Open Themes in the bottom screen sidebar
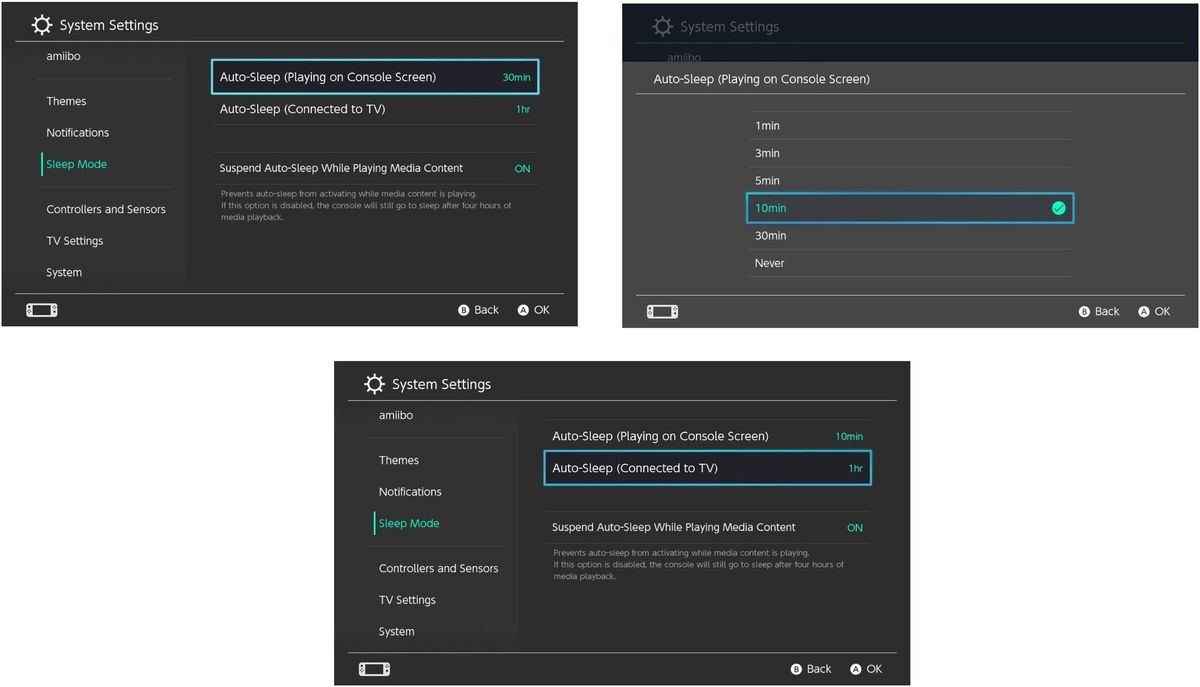 [x=399, y=460]
